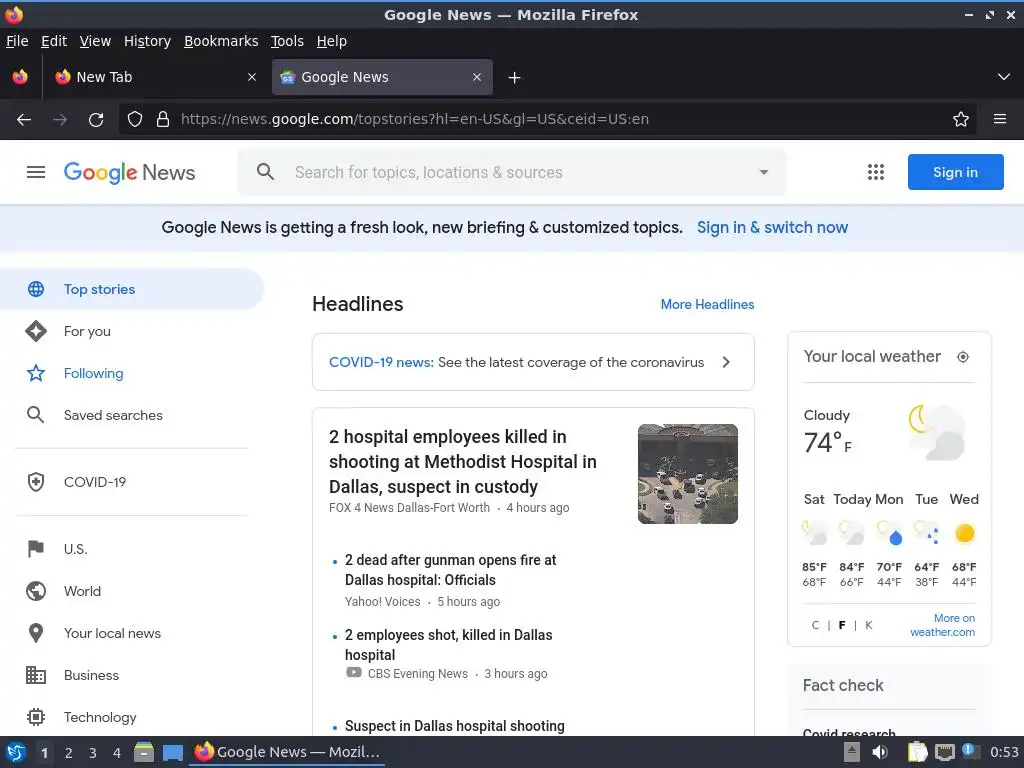The image size is (1024, 768).
Task: Open the File menu
Action: tap(17, 41)
